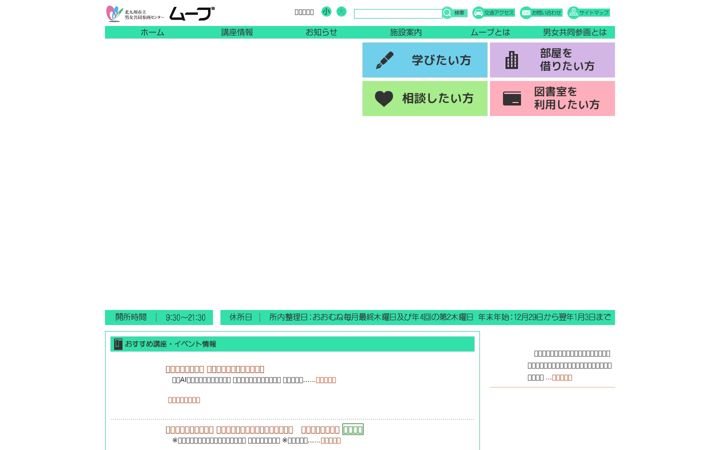Click the heart icon on 相談したい方
This screenshot has height=450, width=720.
384,98
